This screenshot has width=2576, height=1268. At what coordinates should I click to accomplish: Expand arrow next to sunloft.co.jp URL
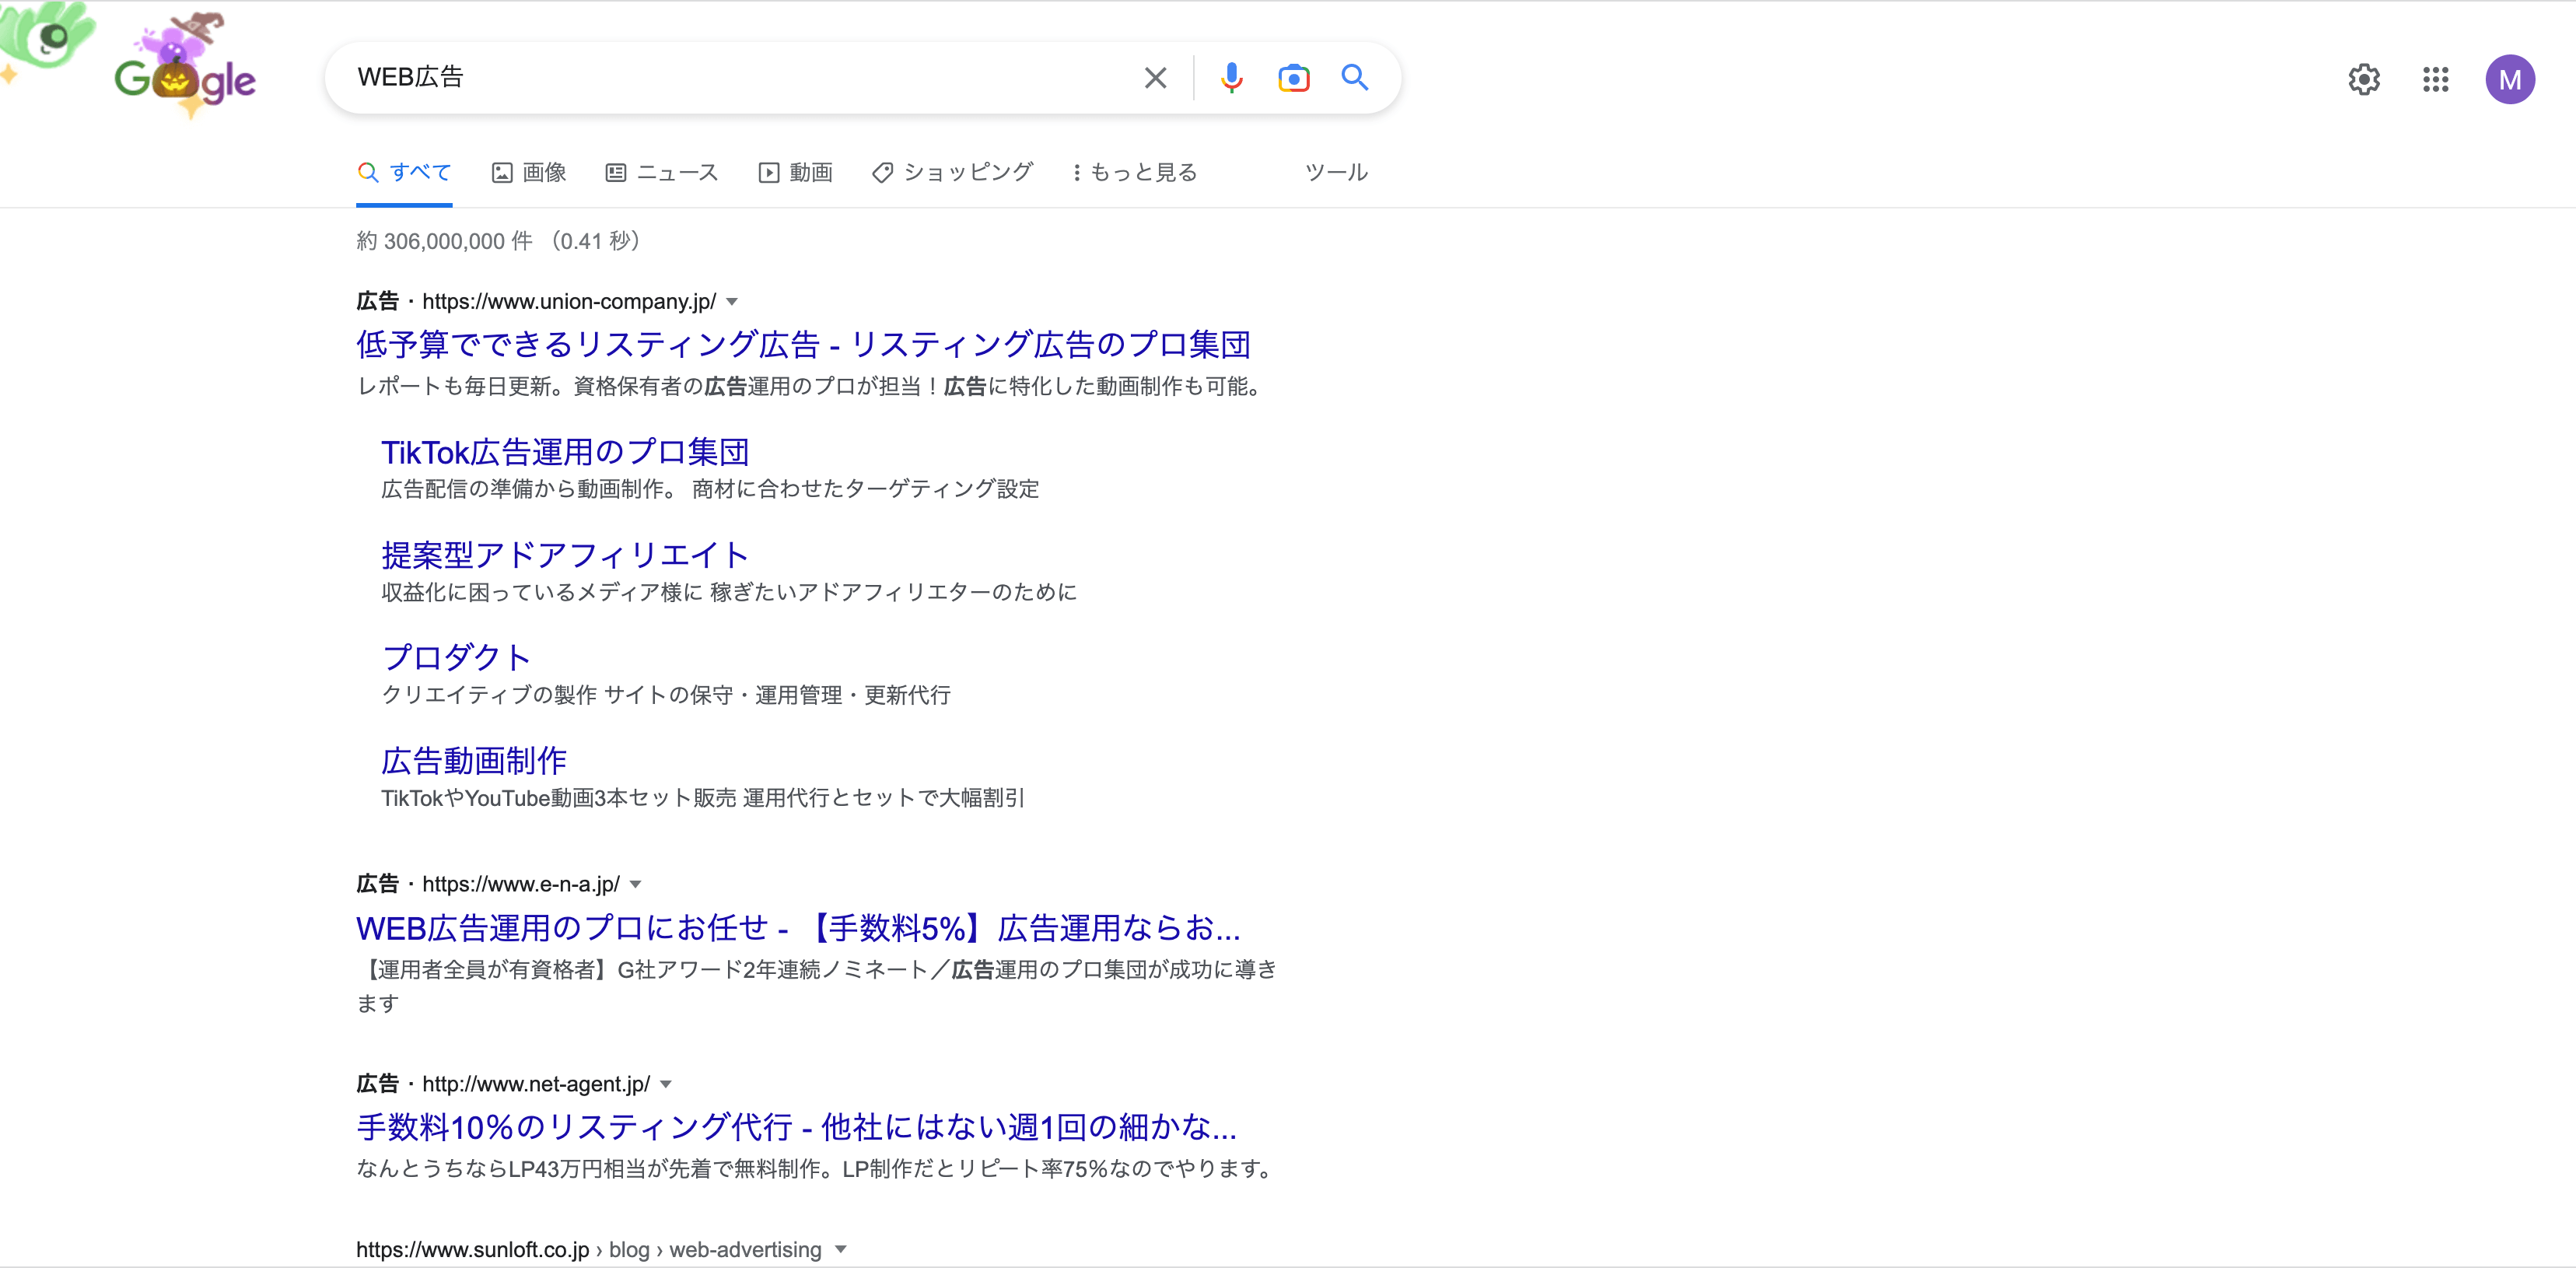click(841, 1249)
